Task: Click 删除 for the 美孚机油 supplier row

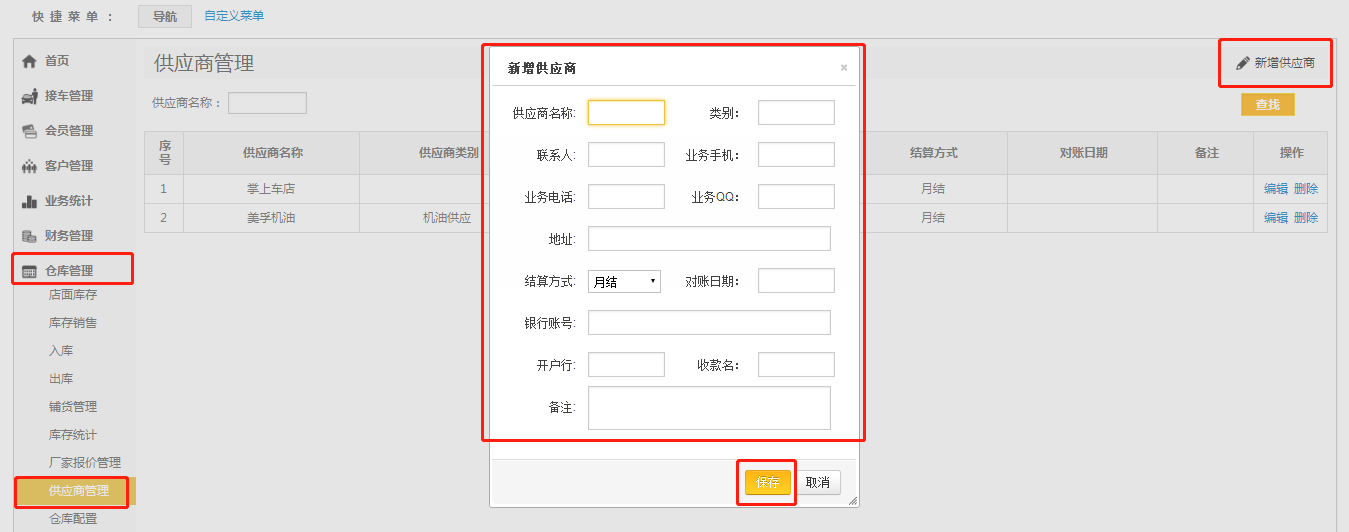Action: 1306,217
